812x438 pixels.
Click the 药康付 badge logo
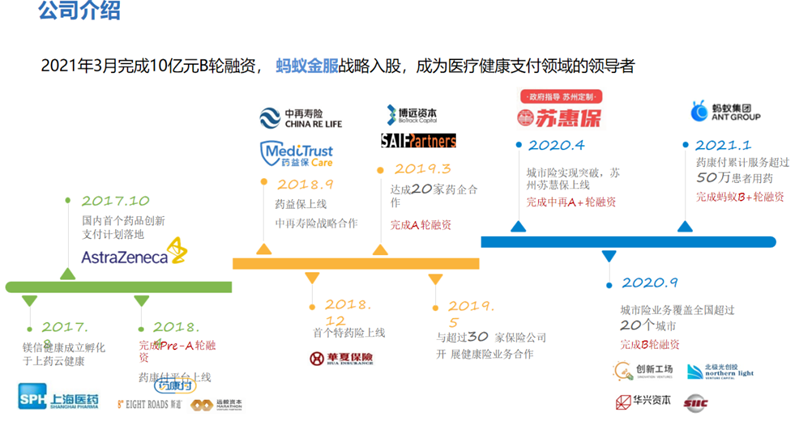pyautogui.click(x=175, y=385)
